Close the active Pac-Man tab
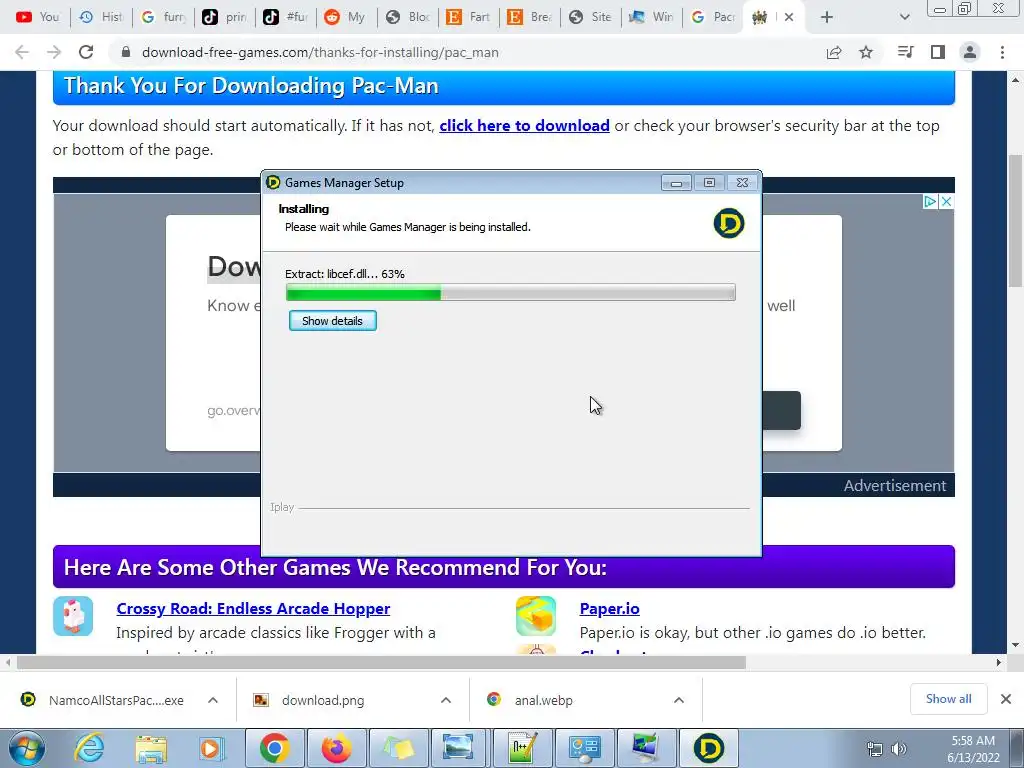Screen dimensions: 1024x768 pyautogui.click(x=789, y=17)
